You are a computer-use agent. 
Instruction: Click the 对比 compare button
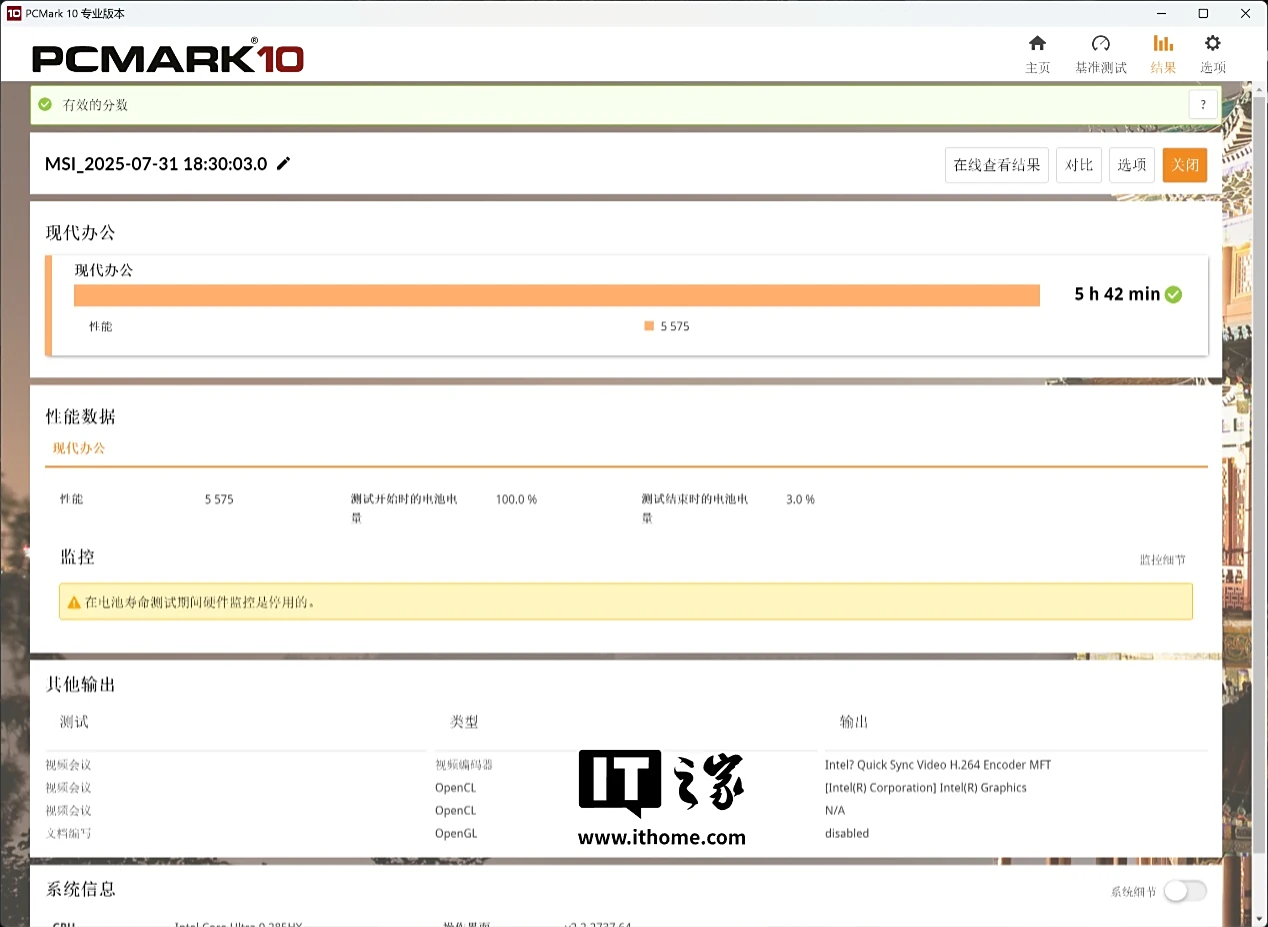point(1078,165)
